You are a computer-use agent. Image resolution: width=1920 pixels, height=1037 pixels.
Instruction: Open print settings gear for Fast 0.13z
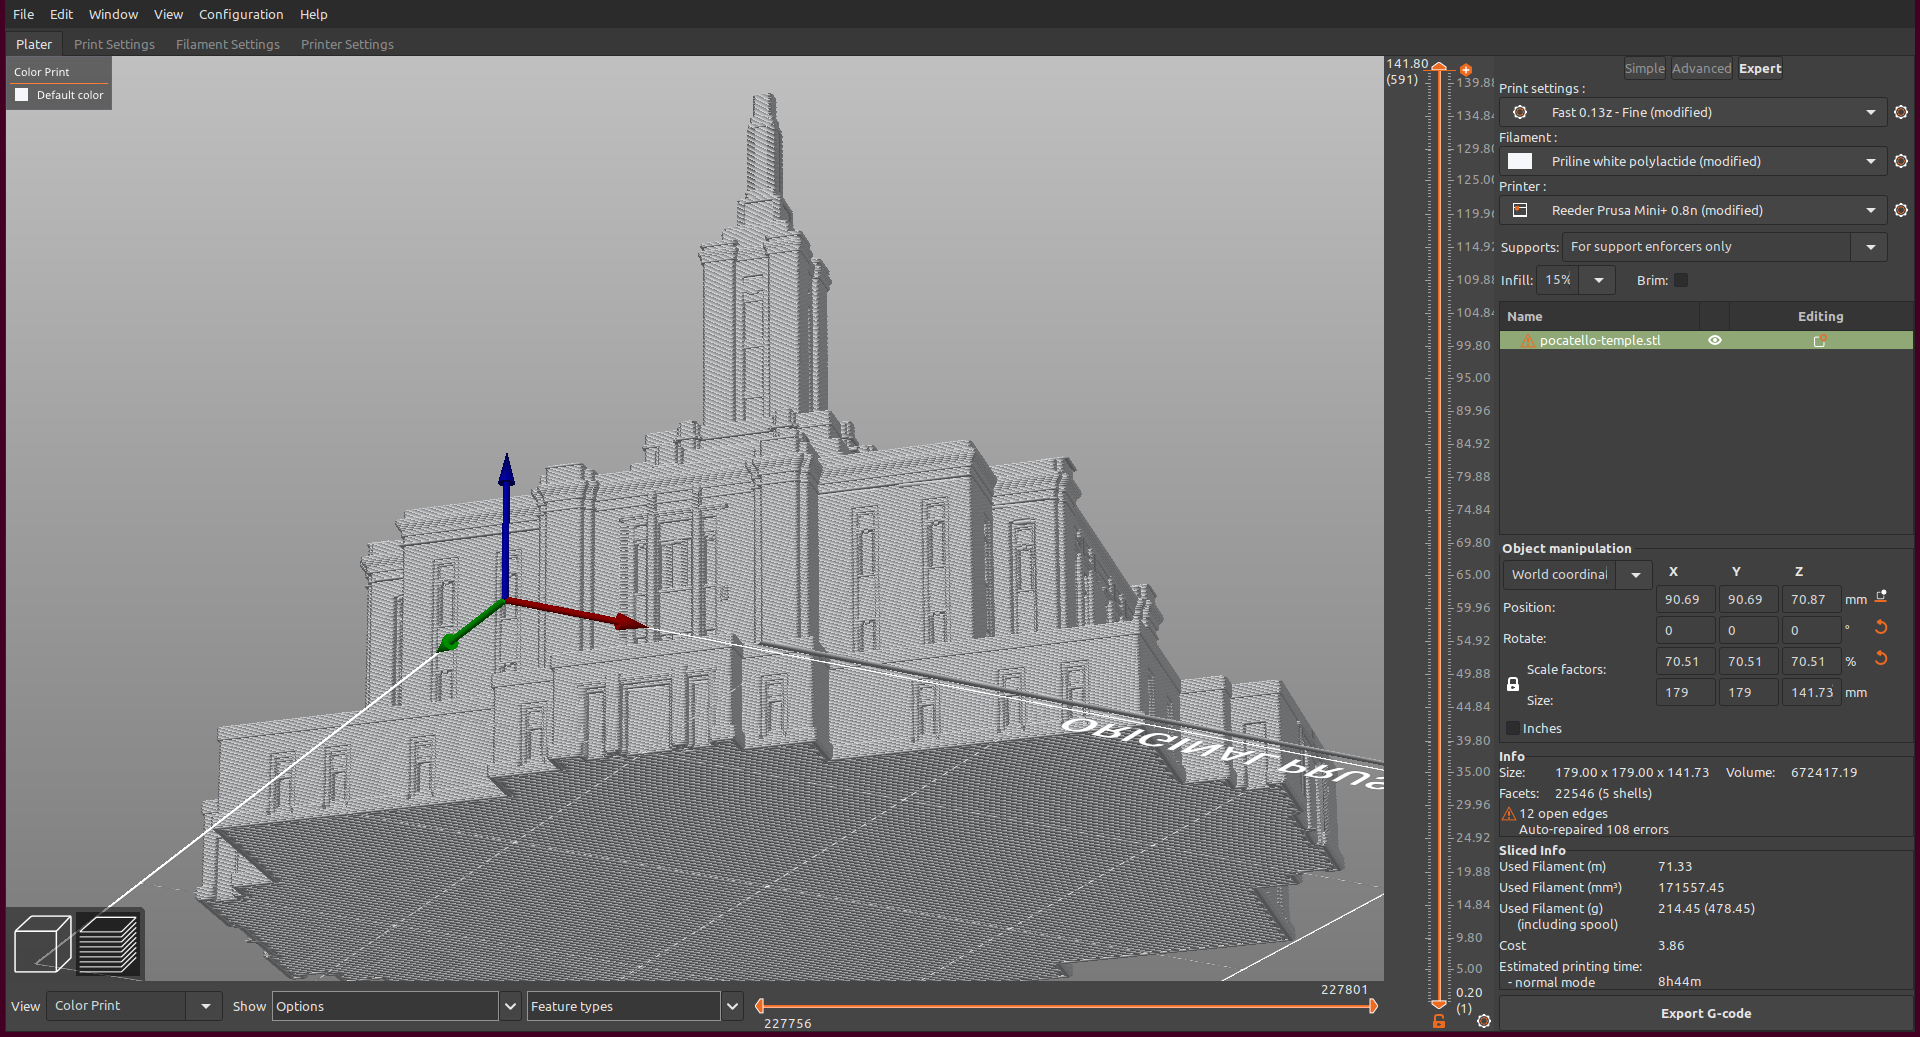point(1901,113)
